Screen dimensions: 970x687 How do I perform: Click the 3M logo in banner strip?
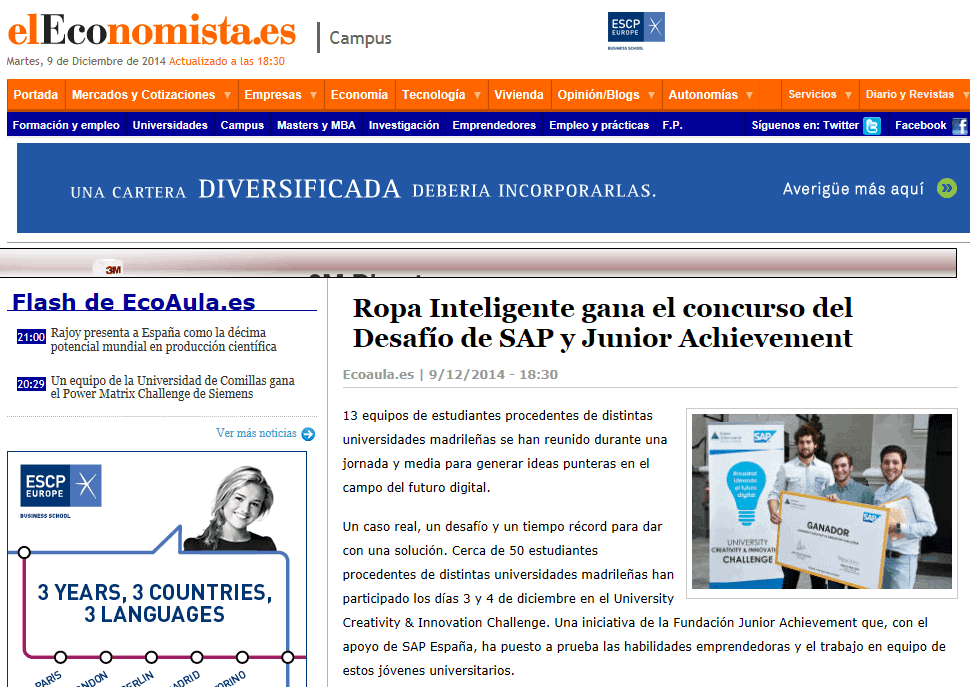point(113,270)
